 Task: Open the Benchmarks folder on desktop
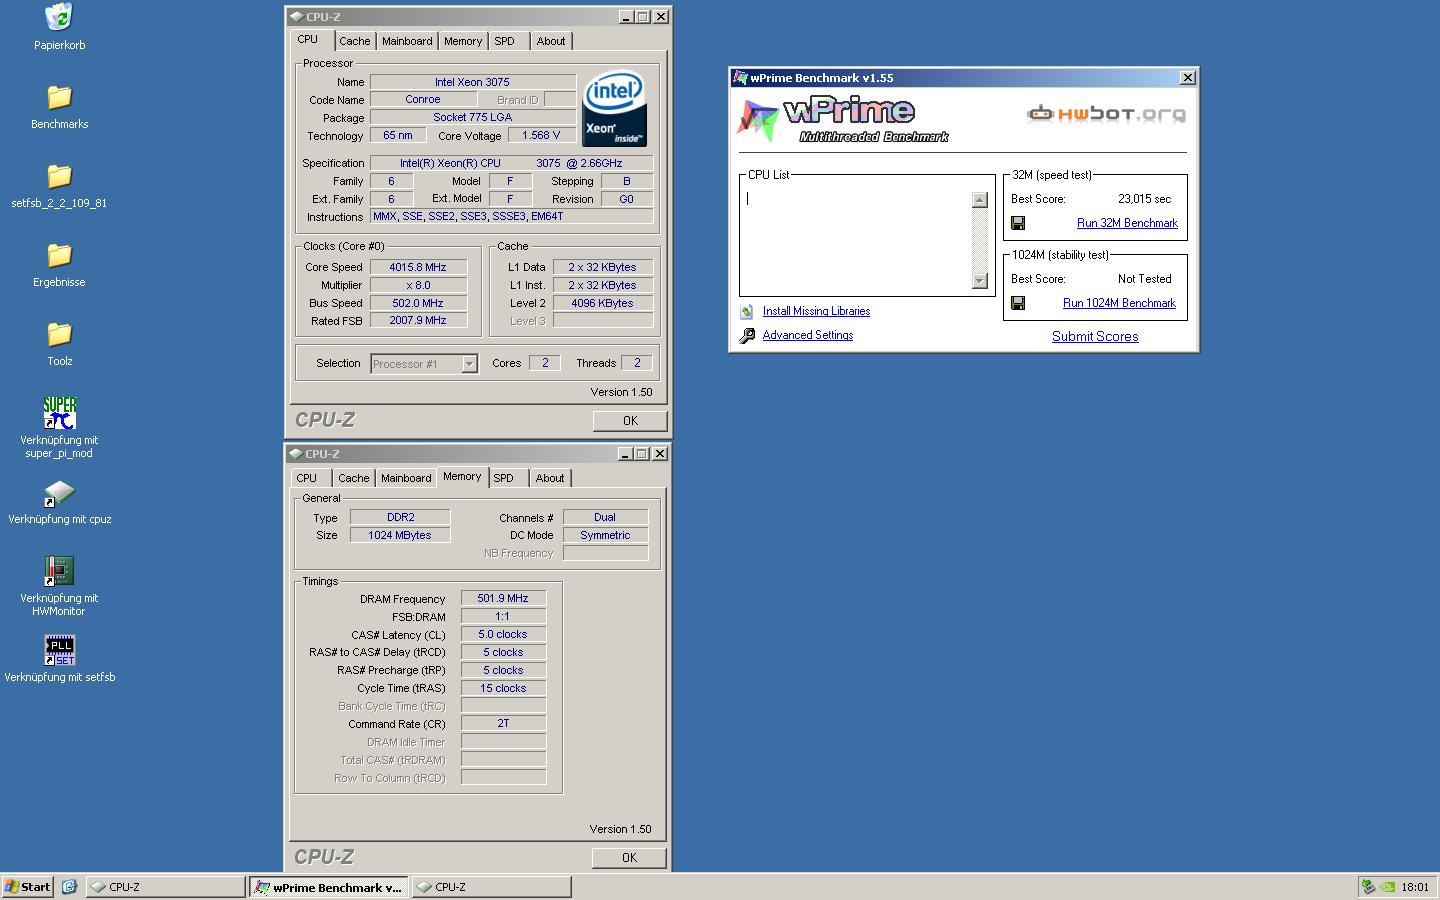click(59, 97)
